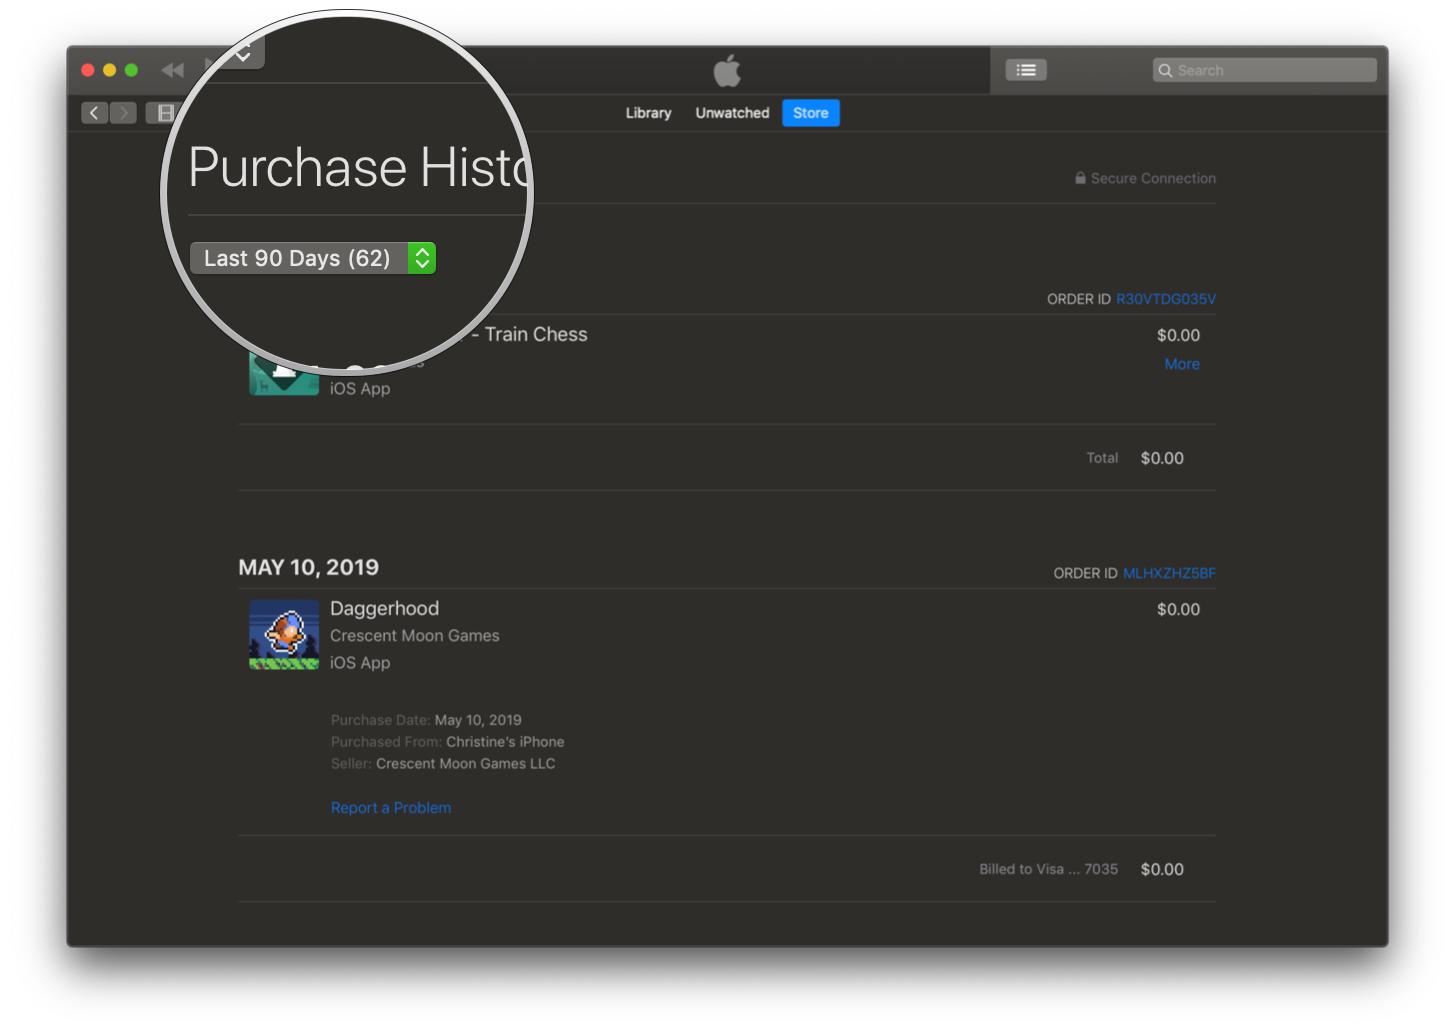Click the $0.00 amount beside Total
Viewport: 1456px width, 1032px height.
(1162, 458)
